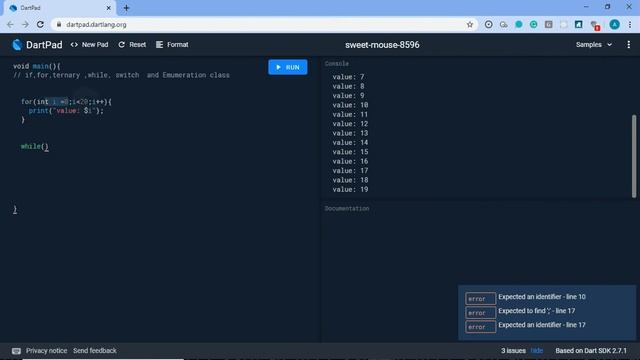Click the console scrollbar thumb

tap(634, 156)
